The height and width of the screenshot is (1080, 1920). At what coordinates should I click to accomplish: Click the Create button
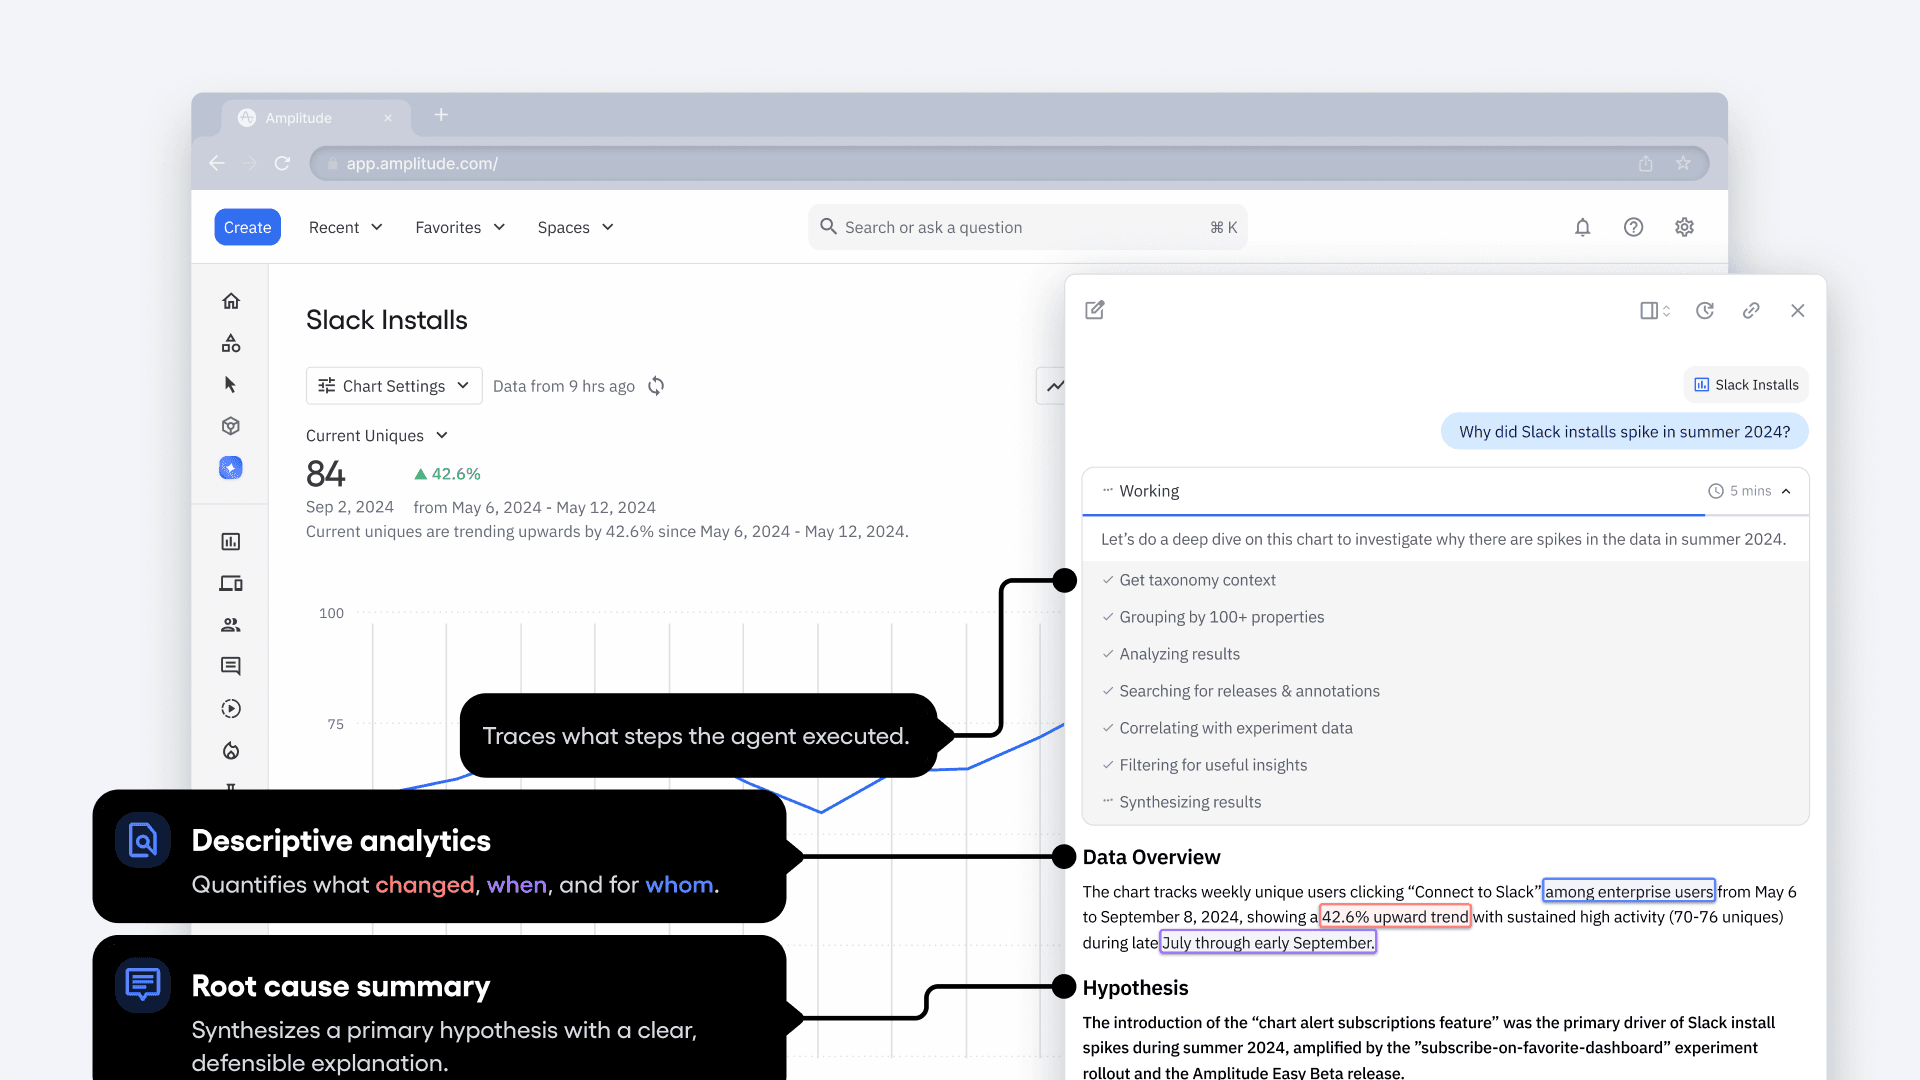pyautogui.click(x=247, y=228)
